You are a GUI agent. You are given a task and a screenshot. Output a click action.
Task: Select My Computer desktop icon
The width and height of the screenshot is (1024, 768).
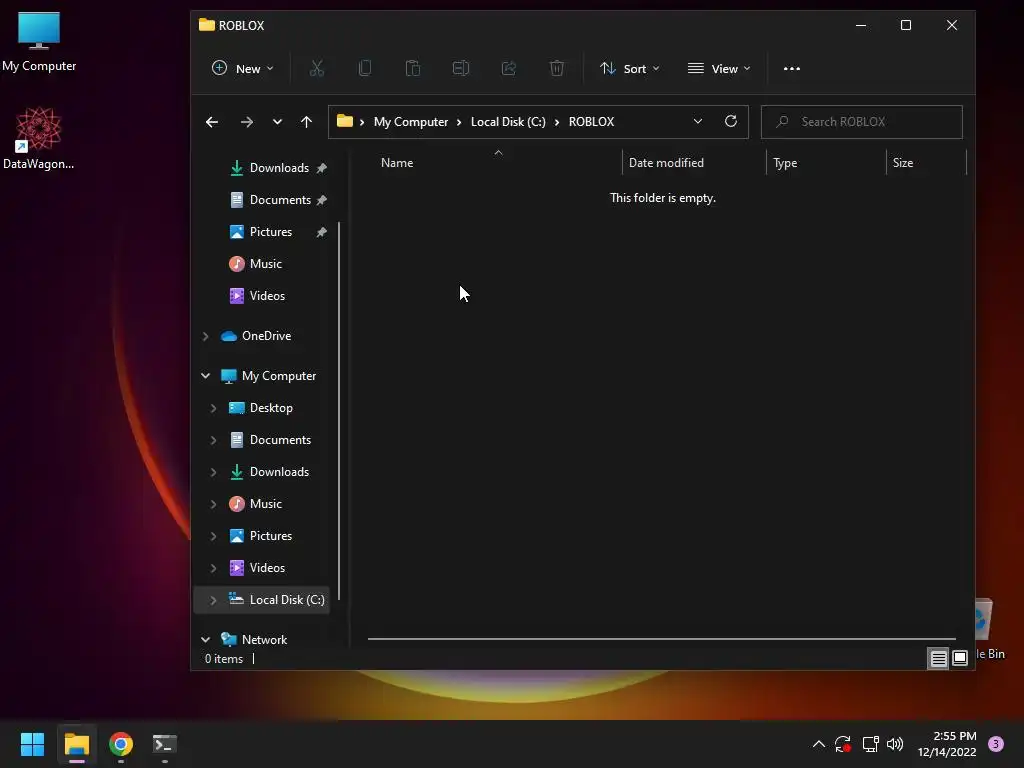click(39, 41)
